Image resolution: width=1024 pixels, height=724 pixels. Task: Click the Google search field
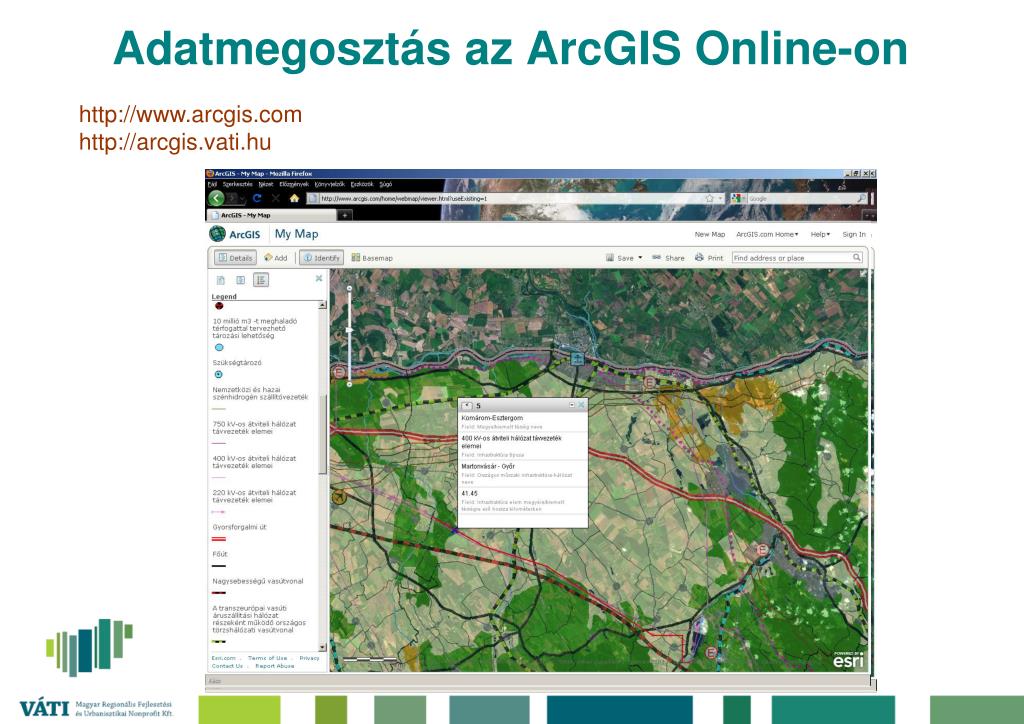[x=802, y=198]
